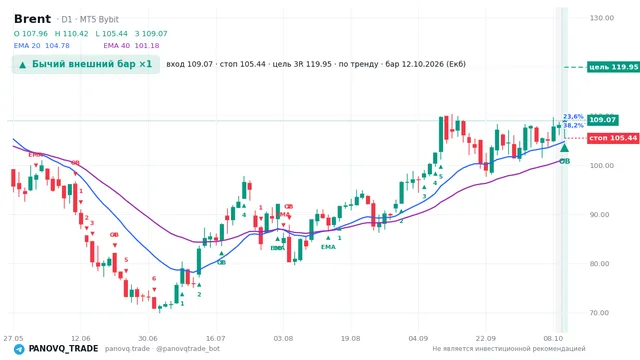
Task: Click the 100.00 price axis label
Action: (602, 166)
